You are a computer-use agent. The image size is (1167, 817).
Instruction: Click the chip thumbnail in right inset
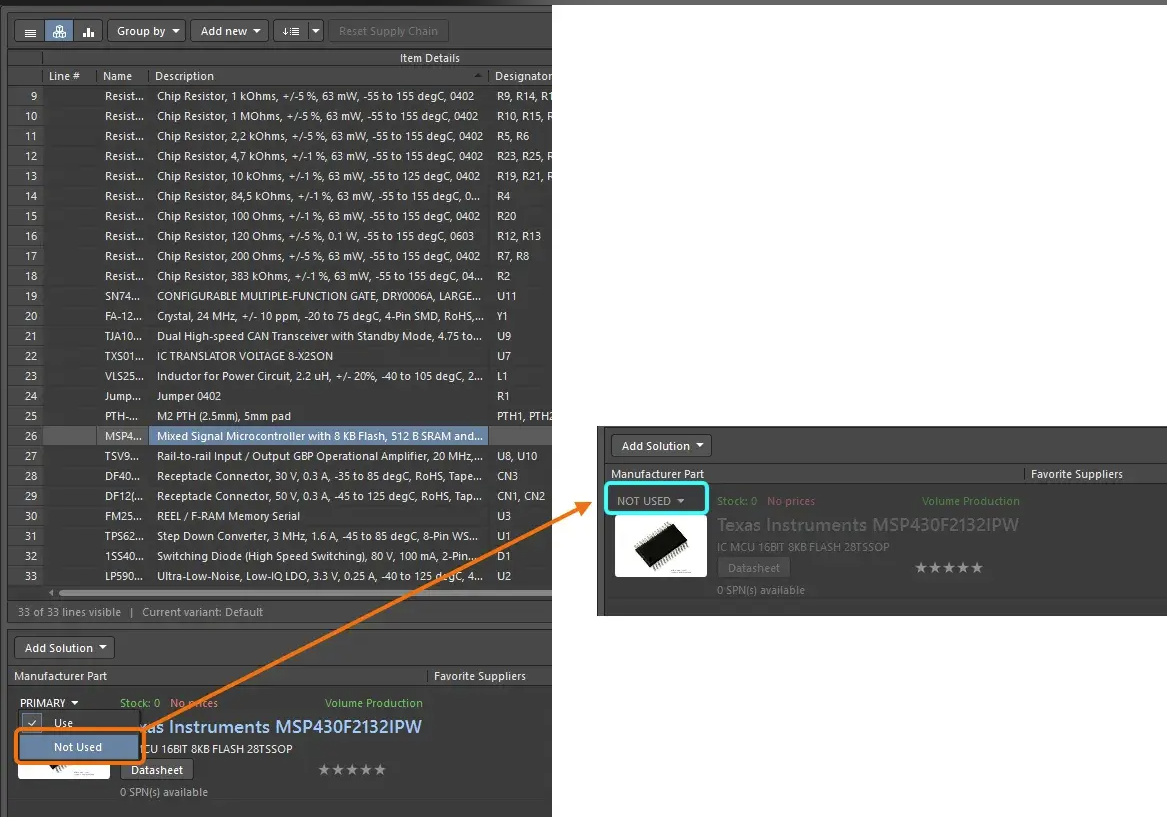pyautogui.click(x=661, y=545)
